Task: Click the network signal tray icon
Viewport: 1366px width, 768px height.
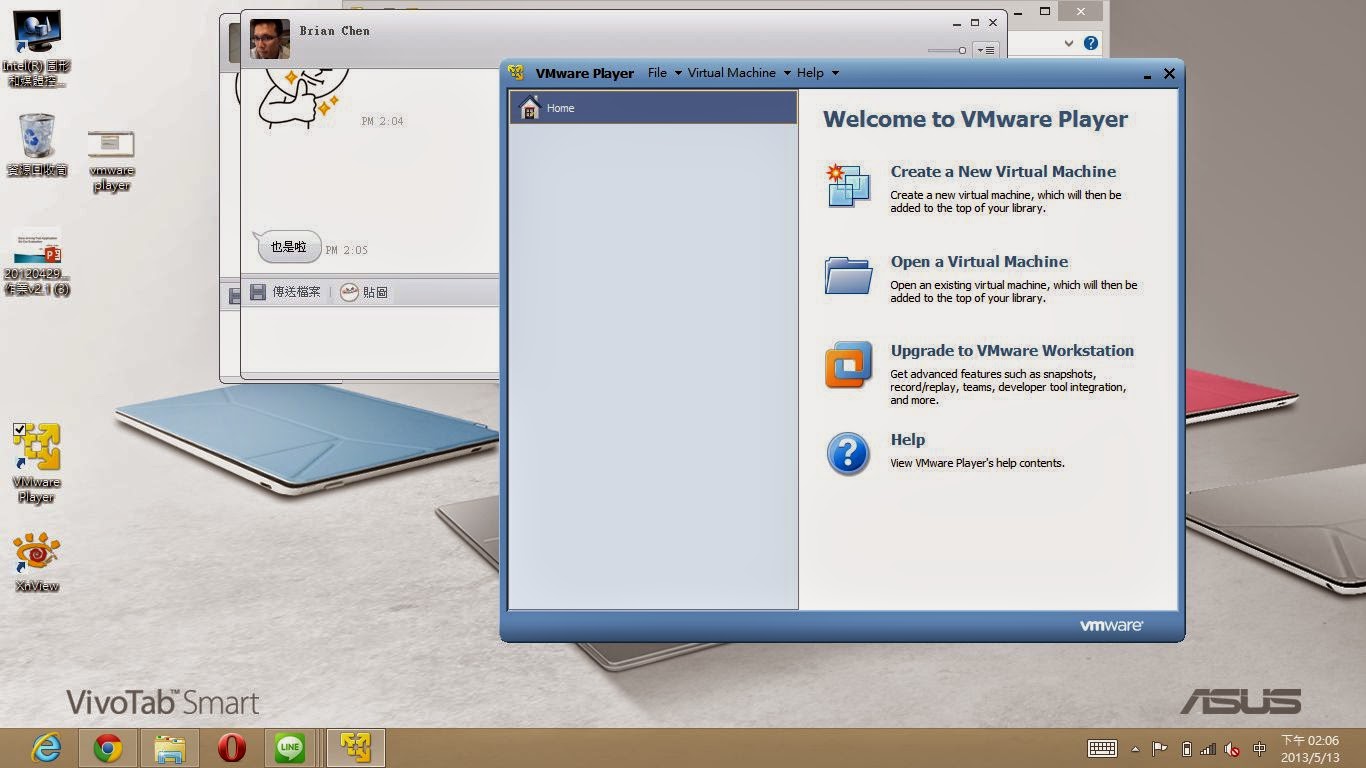Action: [1208, 748]
